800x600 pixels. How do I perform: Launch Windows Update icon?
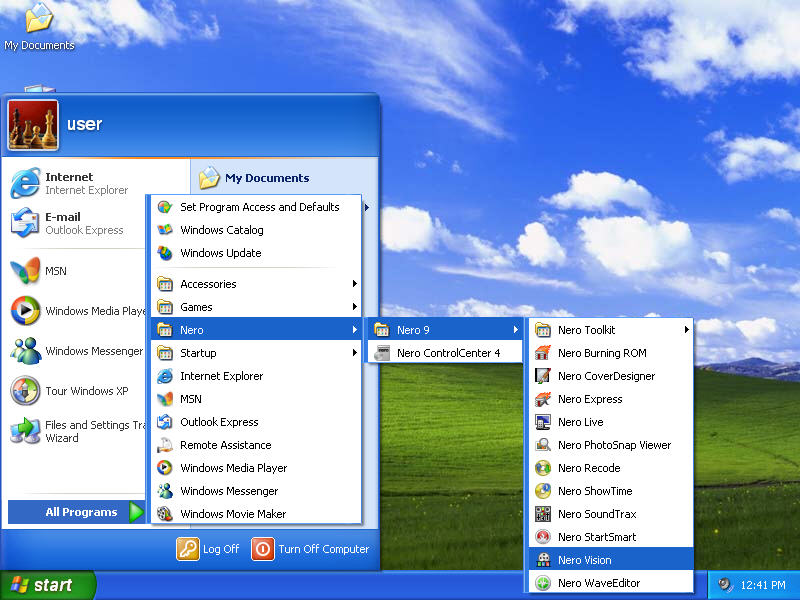coord(165,253)
